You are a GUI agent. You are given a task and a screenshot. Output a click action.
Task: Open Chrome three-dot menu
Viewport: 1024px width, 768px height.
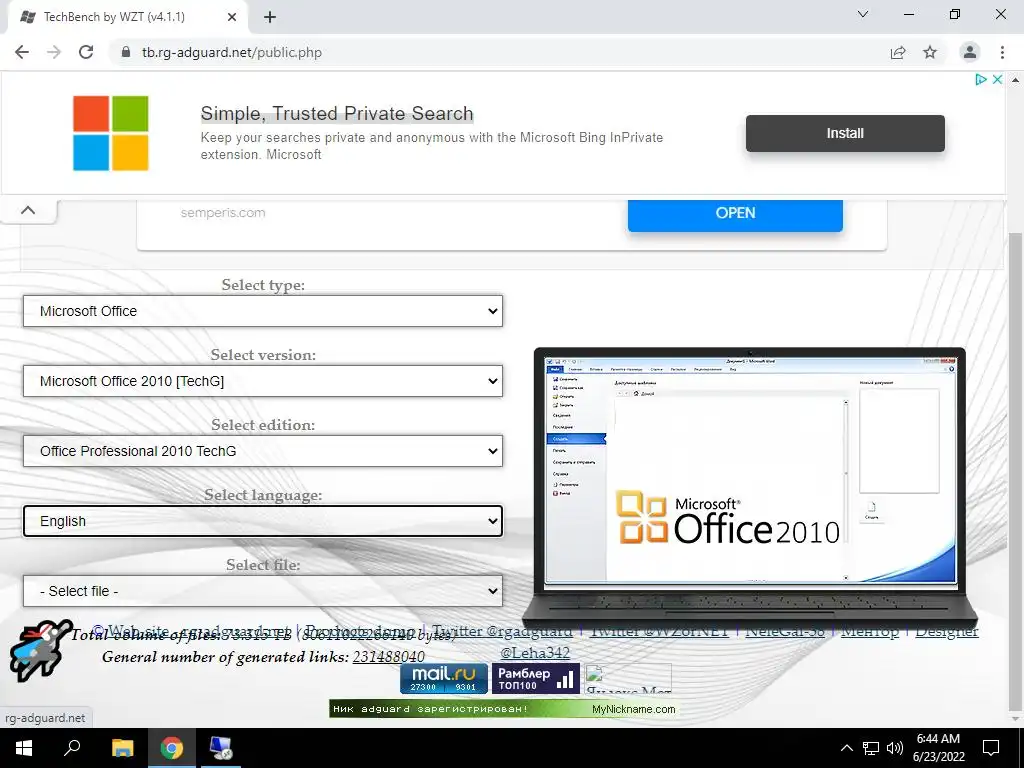pos(1002,52)
